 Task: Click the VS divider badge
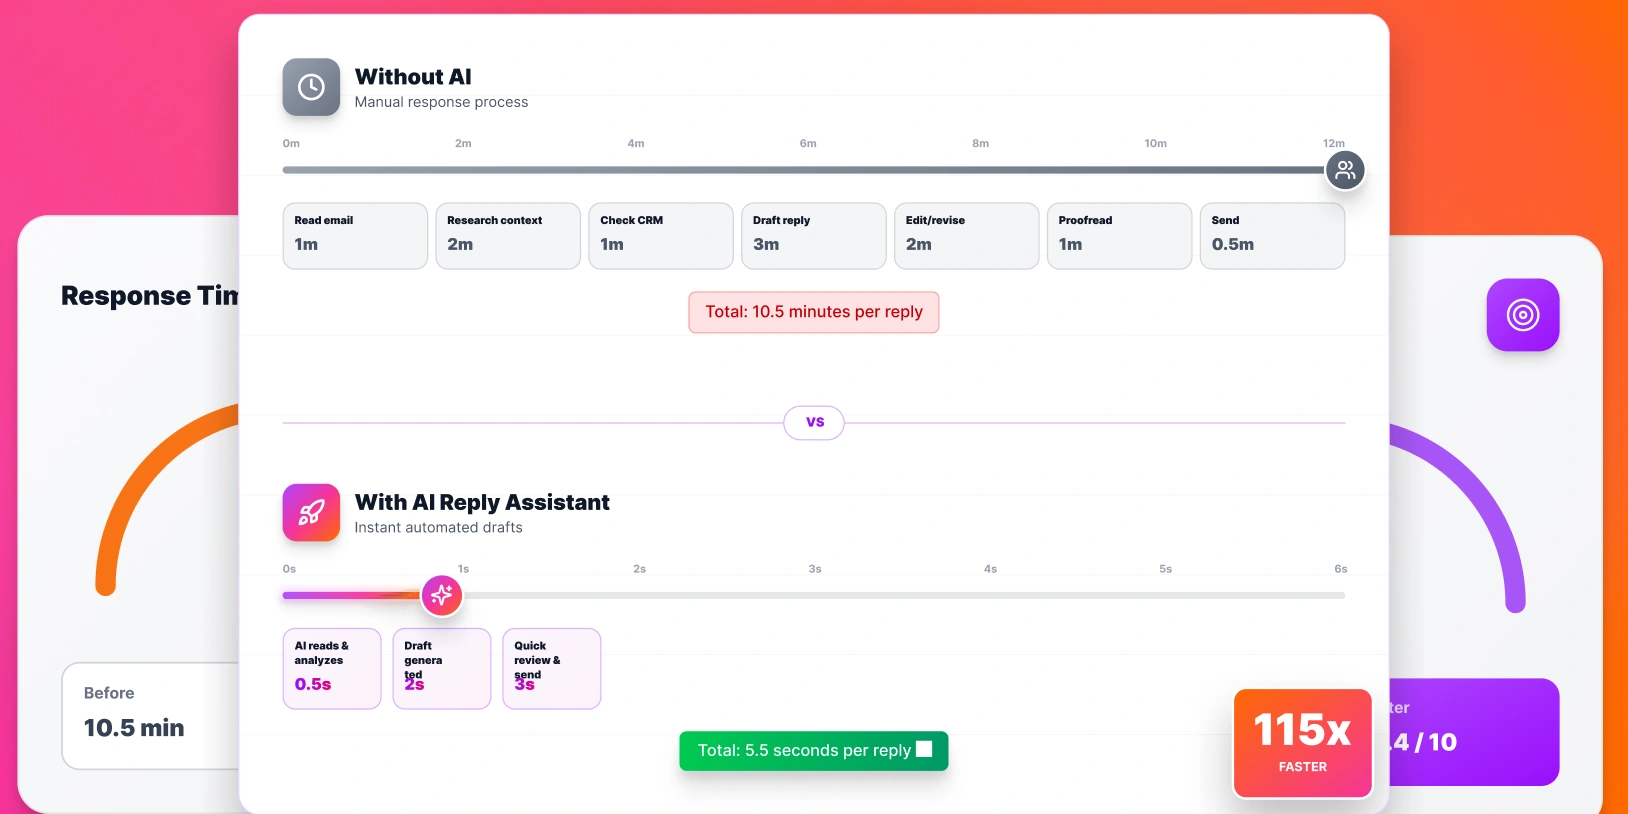814,423
